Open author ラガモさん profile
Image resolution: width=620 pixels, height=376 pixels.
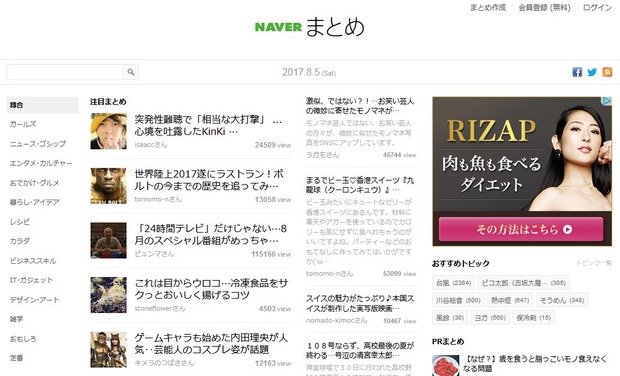point(322,155)
